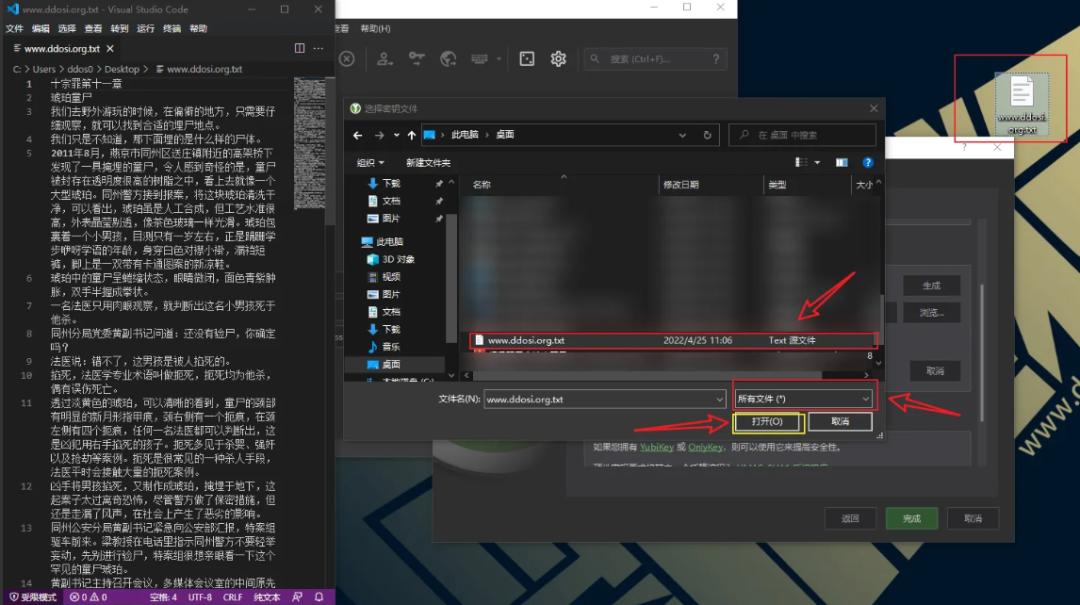Open the split editor icon in VS Code
The height and width of the screenshot is (605, 1080).
click(300, 48)
